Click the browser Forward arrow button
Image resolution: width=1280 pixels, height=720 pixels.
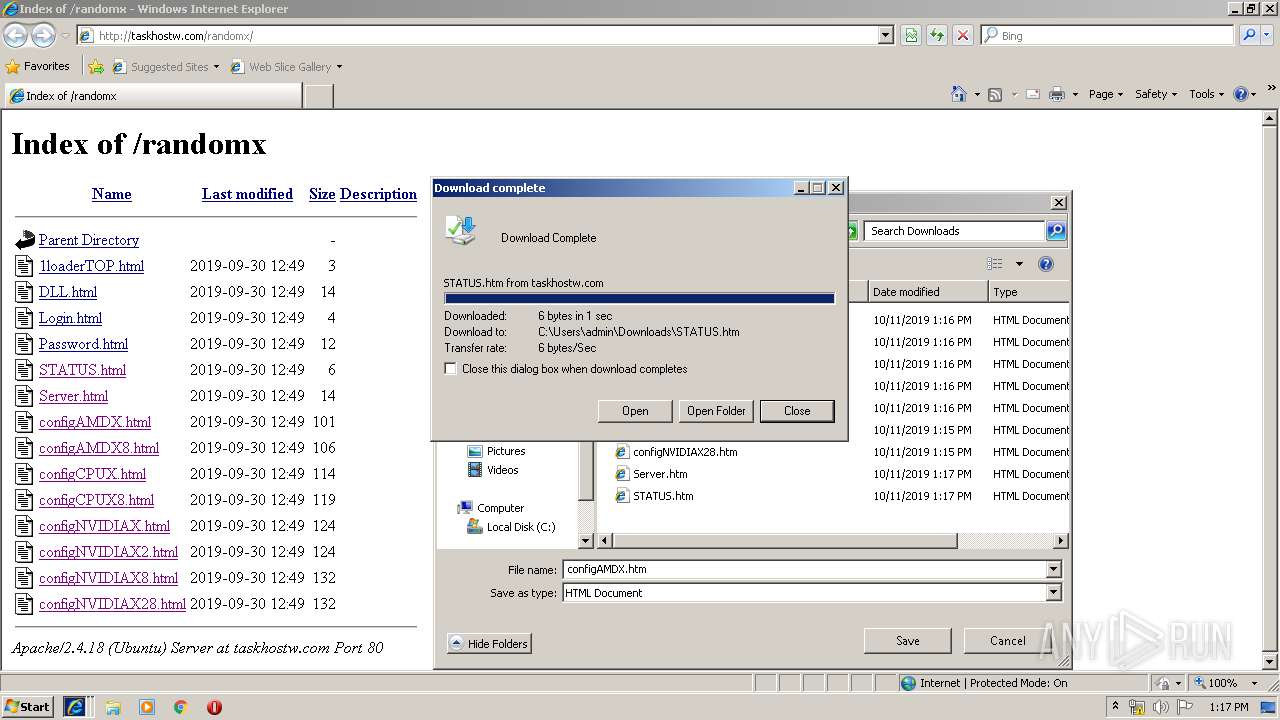point(43,35)
